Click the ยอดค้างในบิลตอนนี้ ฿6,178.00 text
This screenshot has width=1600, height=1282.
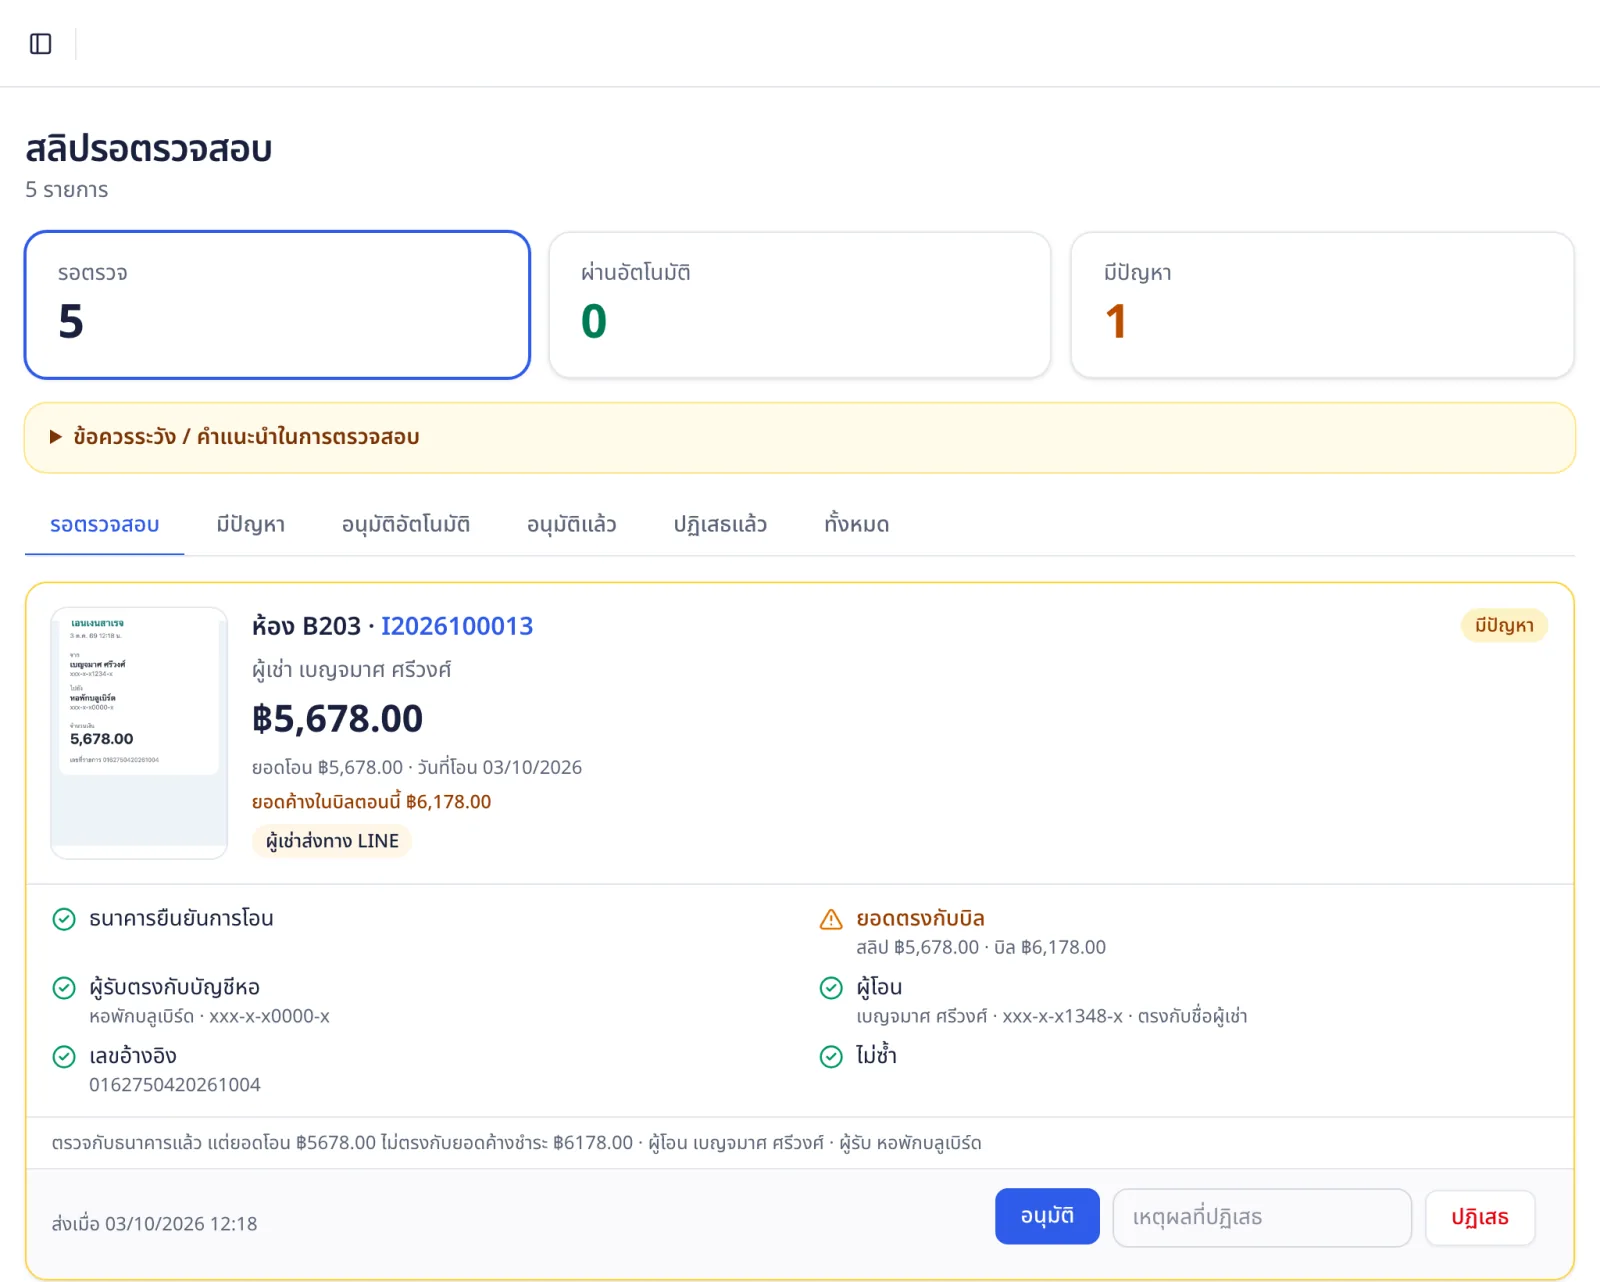point(372,802)
